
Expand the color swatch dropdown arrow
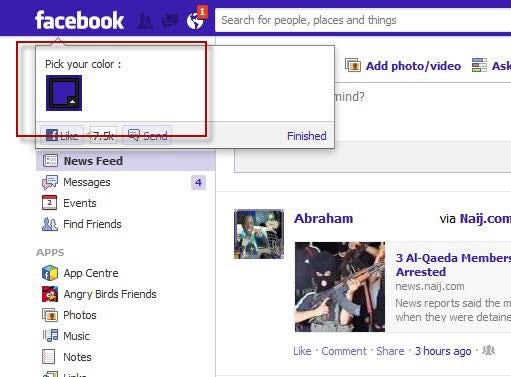pyautogui.click(x=72, y=101)
